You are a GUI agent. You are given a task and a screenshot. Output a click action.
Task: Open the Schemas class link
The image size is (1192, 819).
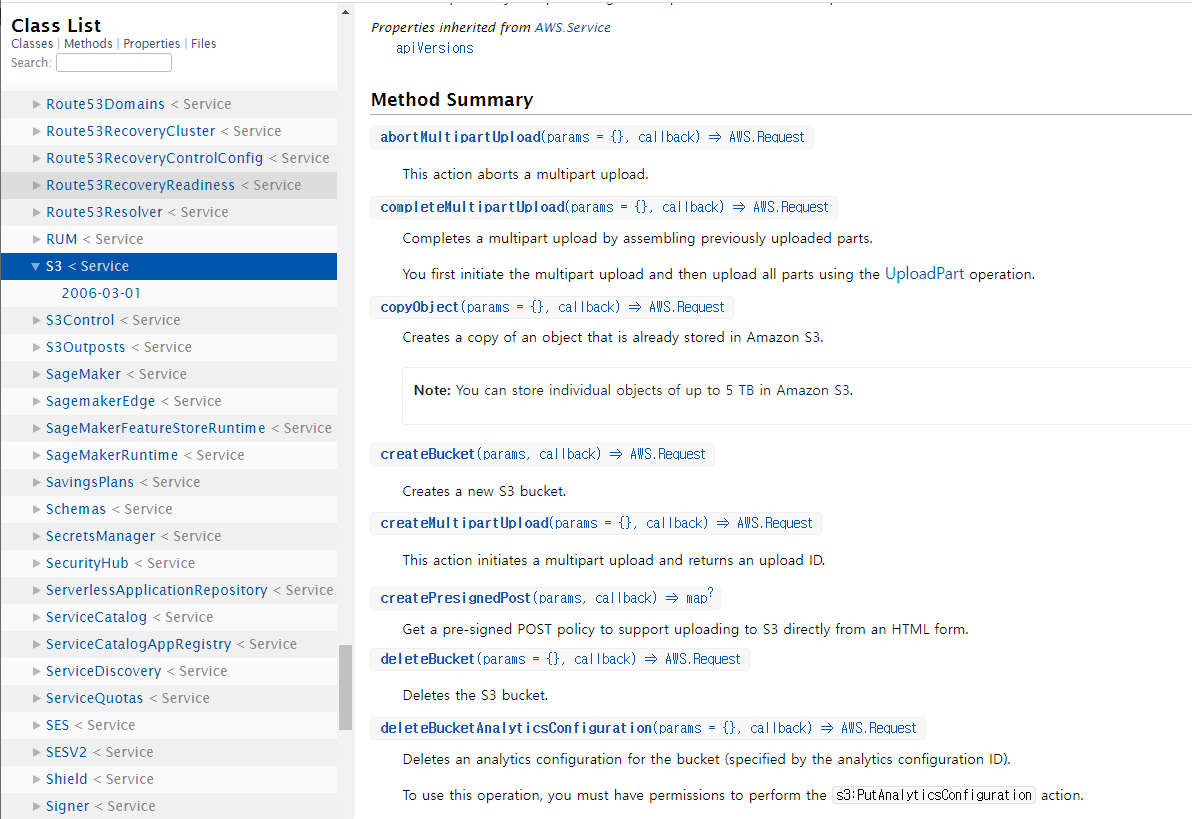tap(76, 509)
